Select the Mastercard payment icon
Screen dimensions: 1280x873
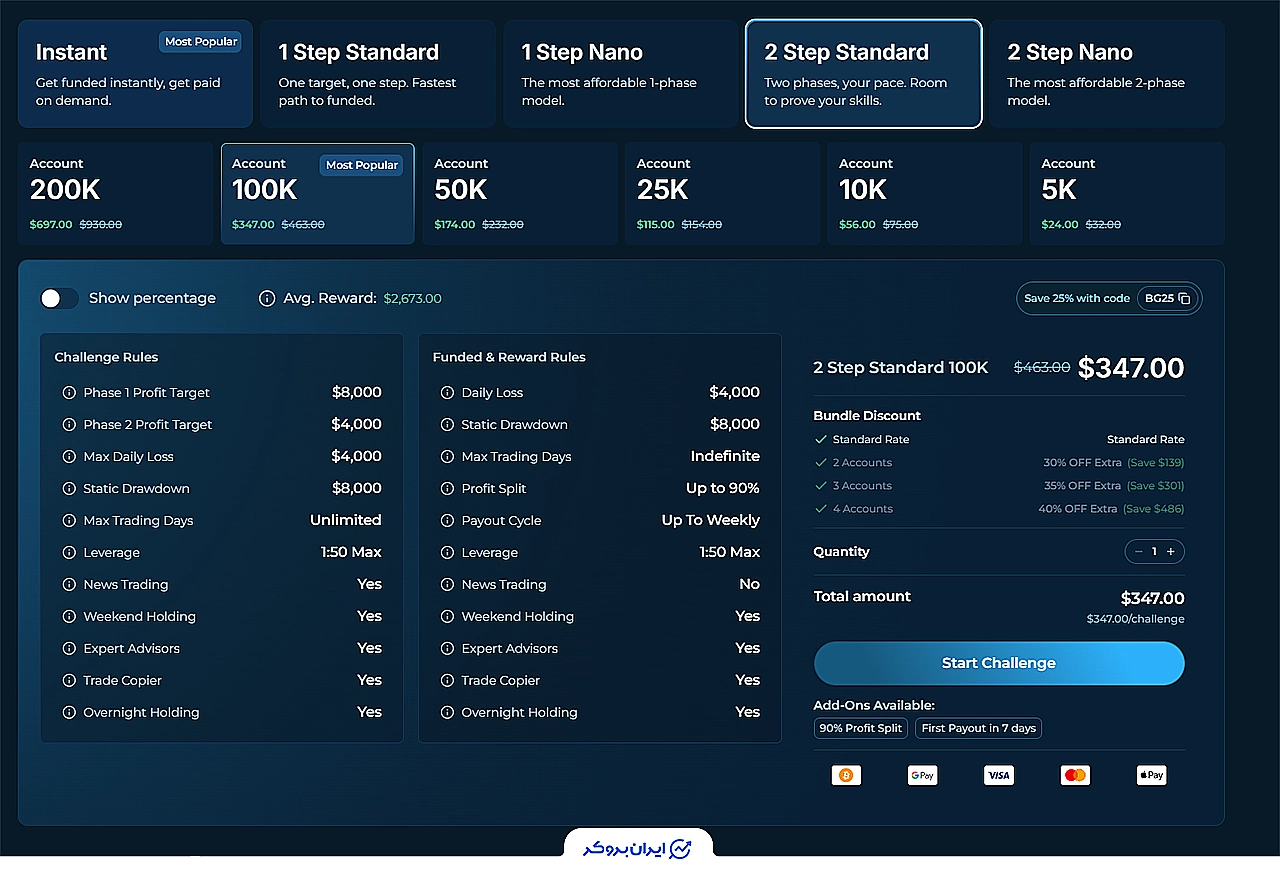[1075, 775]
